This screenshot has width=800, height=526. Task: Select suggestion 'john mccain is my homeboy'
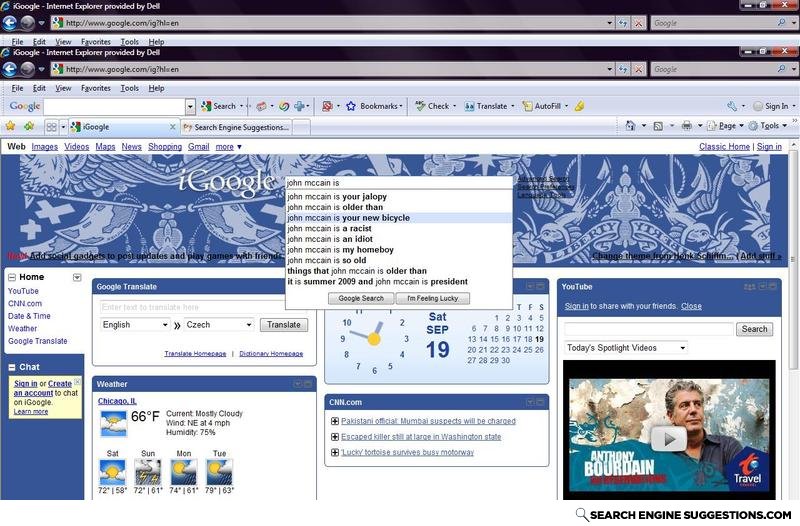[398, 250]
